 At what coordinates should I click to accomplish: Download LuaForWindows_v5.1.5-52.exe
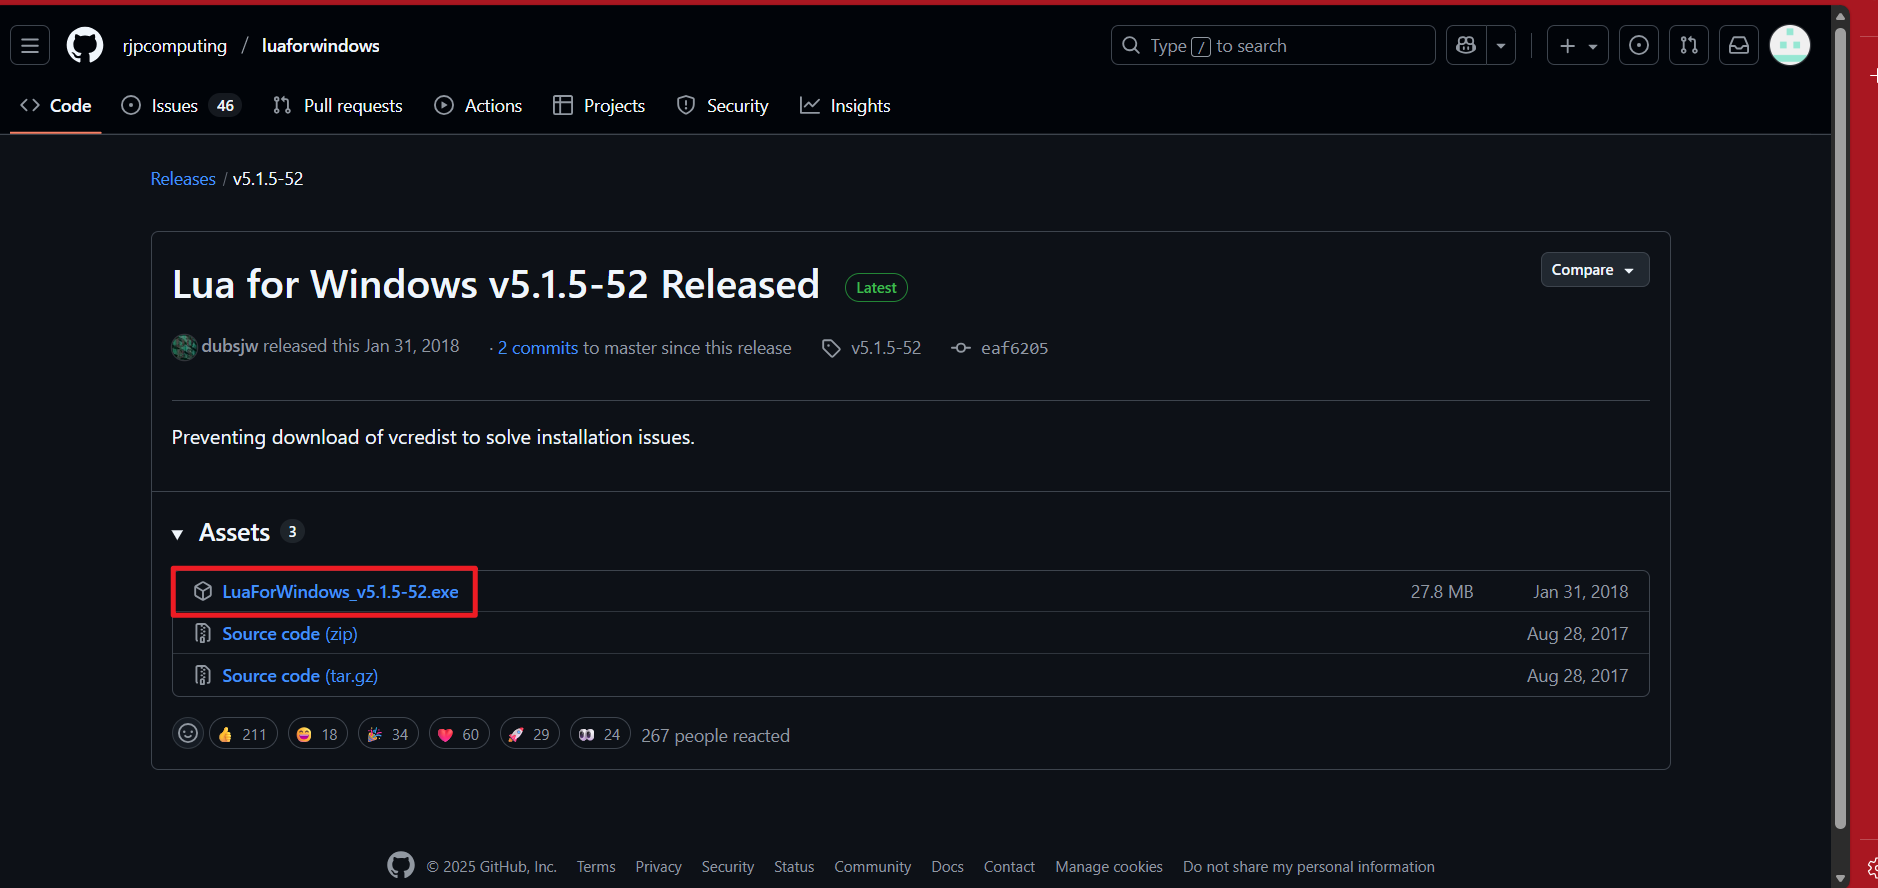click(340, 592)
